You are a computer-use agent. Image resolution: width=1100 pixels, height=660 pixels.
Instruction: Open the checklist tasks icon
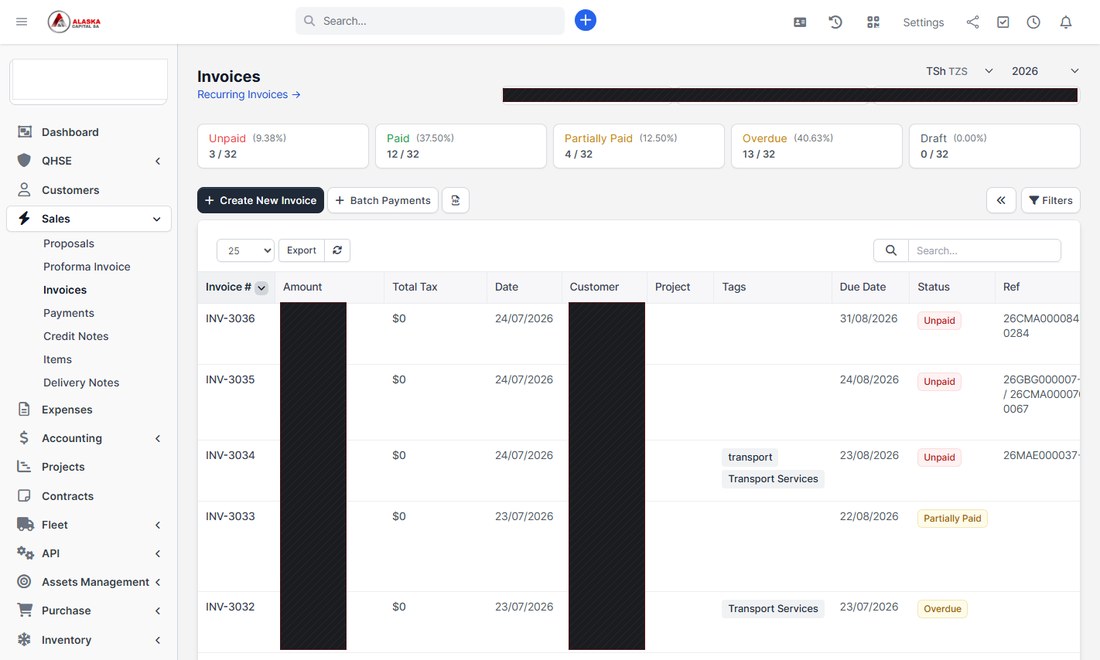[x=1003, y=22]
